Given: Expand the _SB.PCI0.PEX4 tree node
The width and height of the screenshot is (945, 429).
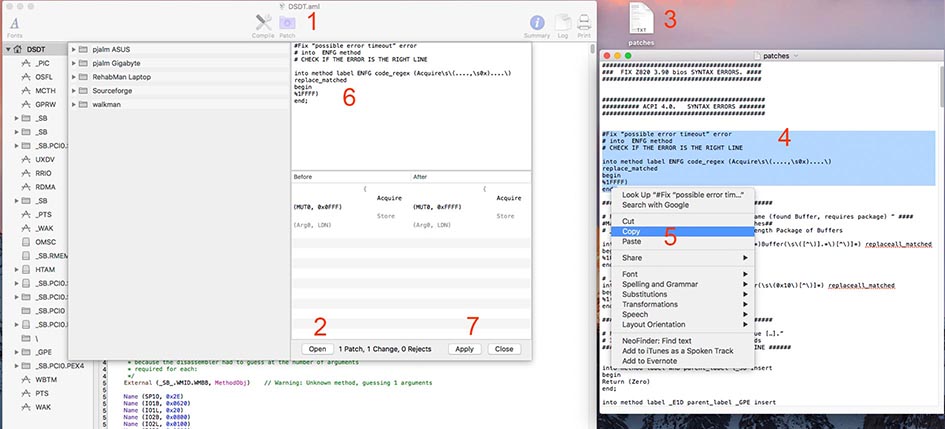Looking at the screenshot, I should (16, 366).
